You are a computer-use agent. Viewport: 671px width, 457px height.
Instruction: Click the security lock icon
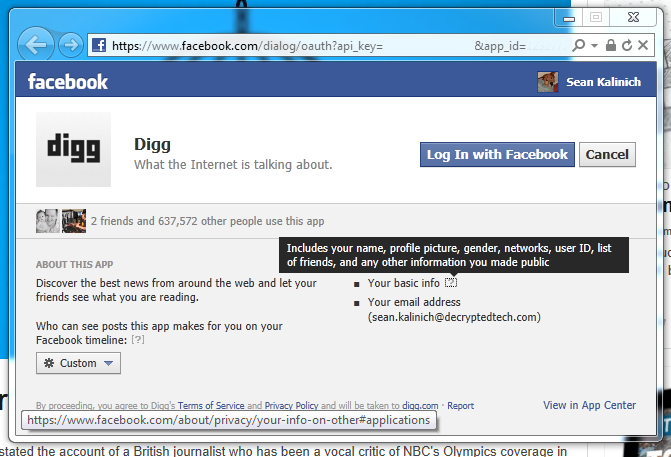611,45
